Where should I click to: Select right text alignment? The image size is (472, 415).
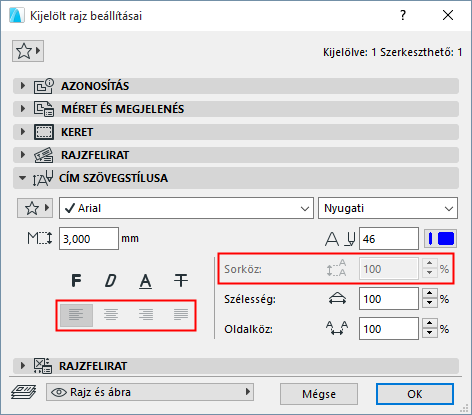[146, 315]
